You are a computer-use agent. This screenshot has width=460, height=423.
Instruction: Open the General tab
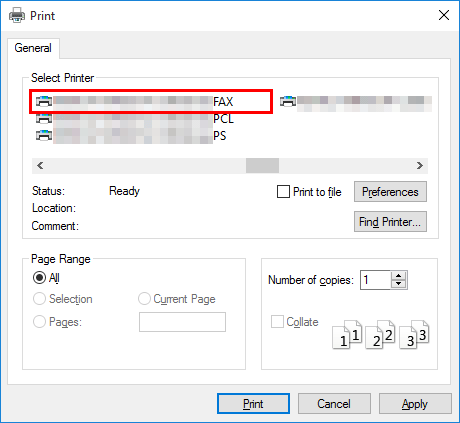33,48
